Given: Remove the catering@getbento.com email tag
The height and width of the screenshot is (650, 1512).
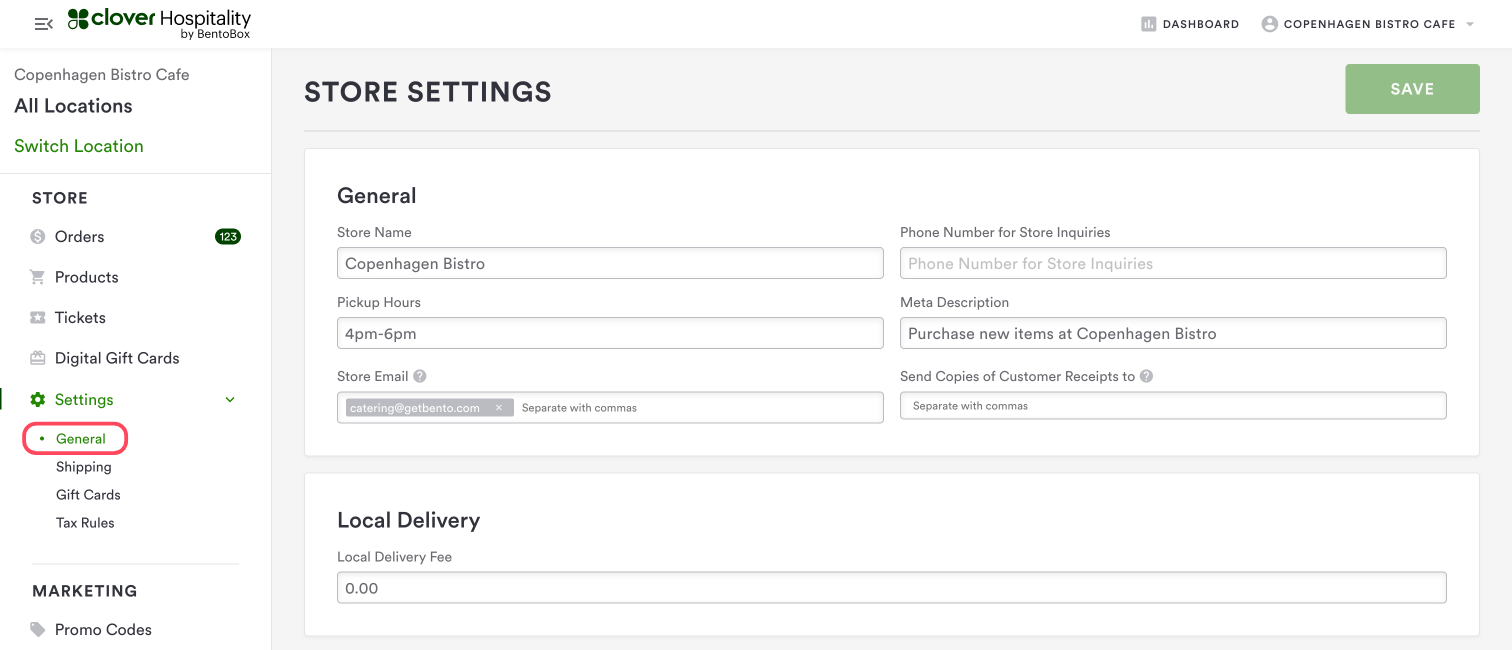Looking at the screenshot, I should [499, 408].
